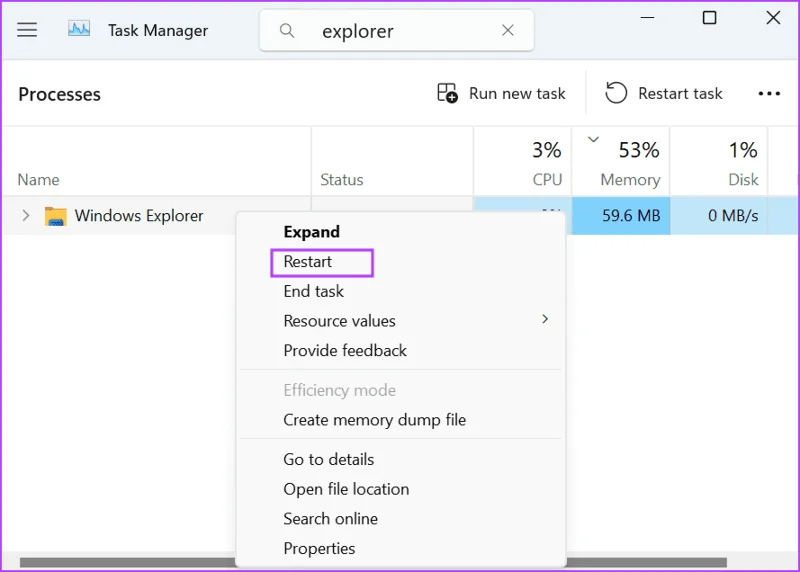Click the search magnifier icon

pyautogui.click(x=287, y=31)
